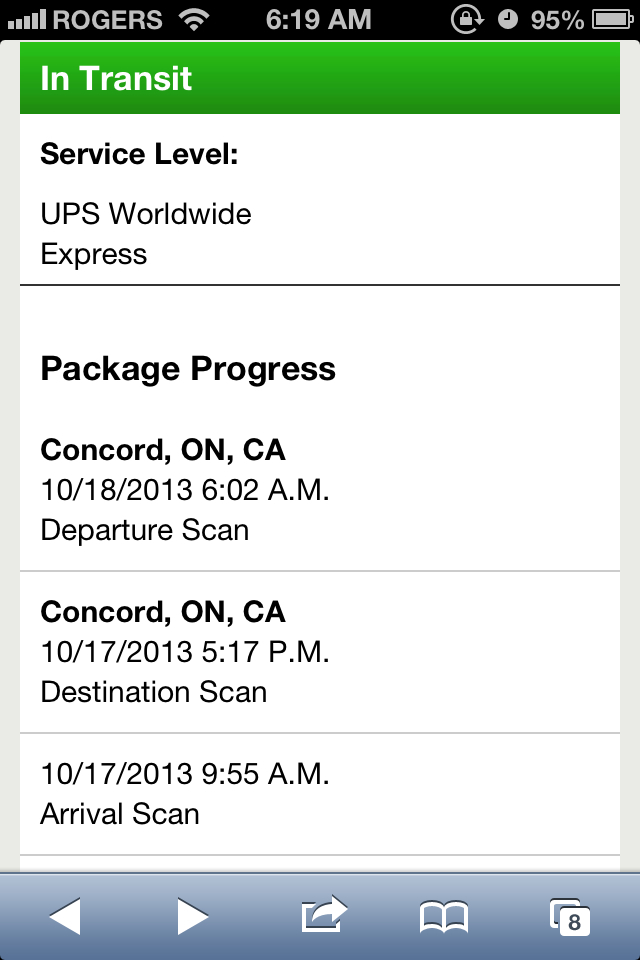Tap the 10/18/2013 6:02 A.M. timestamp
This screenshot has height=960, width=640.
pos(184,490)
